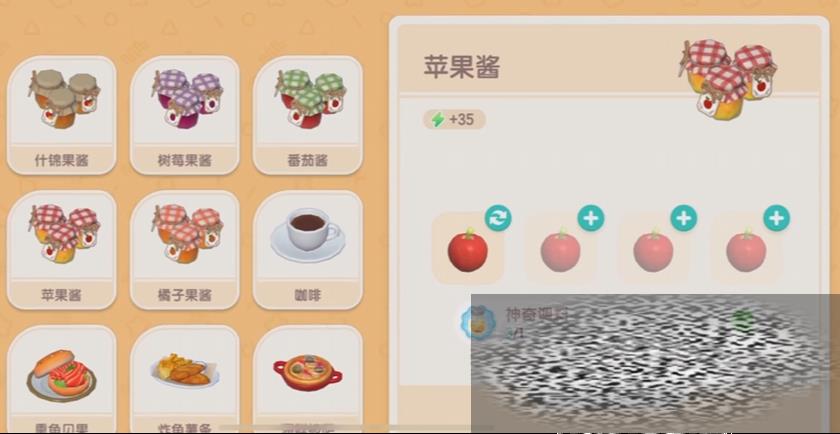Hit the plus on the last apple slot
This screenshot has width=840, height=434.
776,219
